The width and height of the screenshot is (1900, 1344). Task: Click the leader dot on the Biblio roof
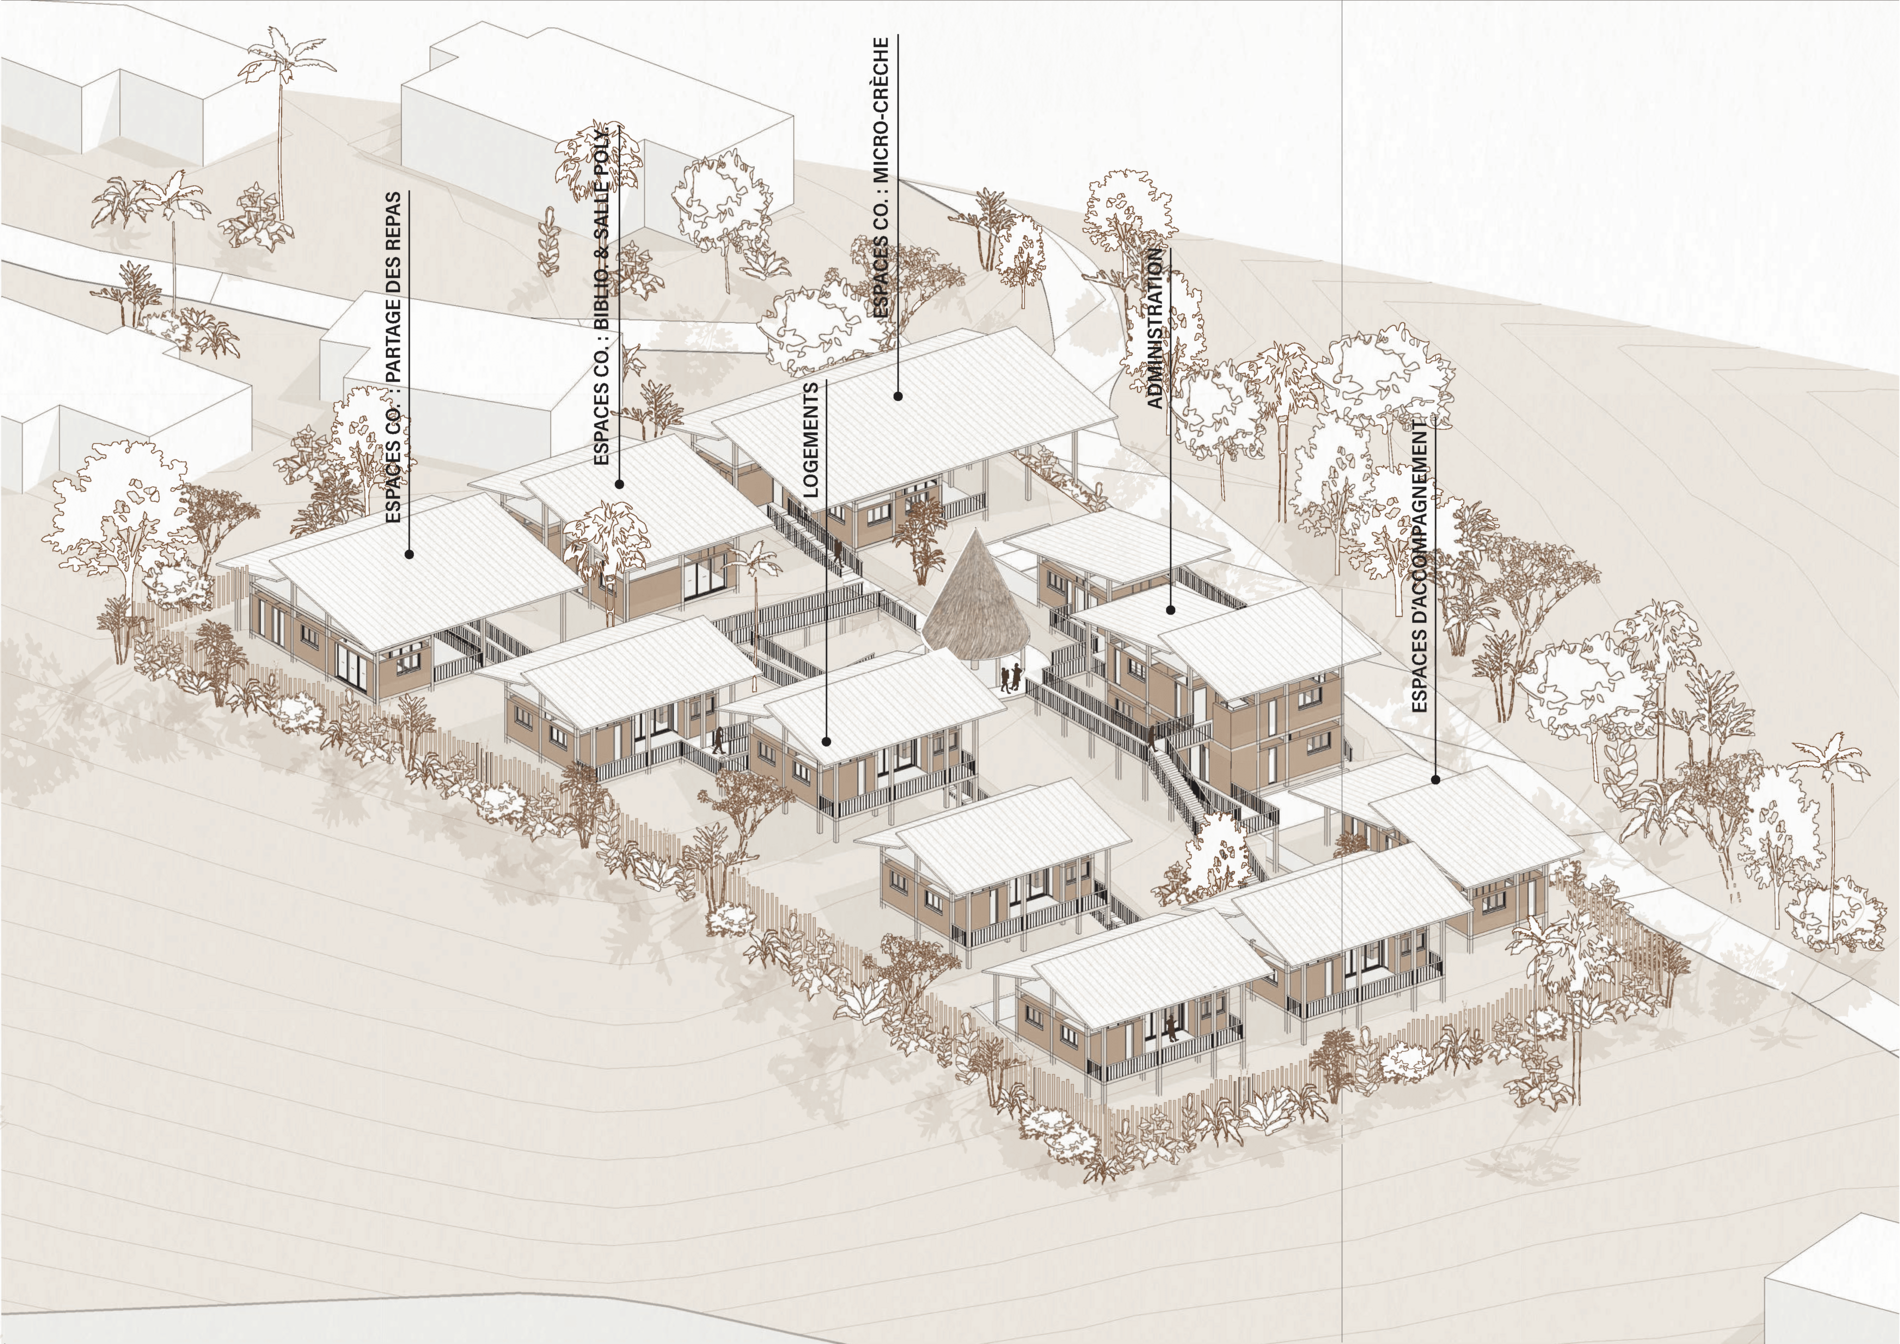coord(619,484)
